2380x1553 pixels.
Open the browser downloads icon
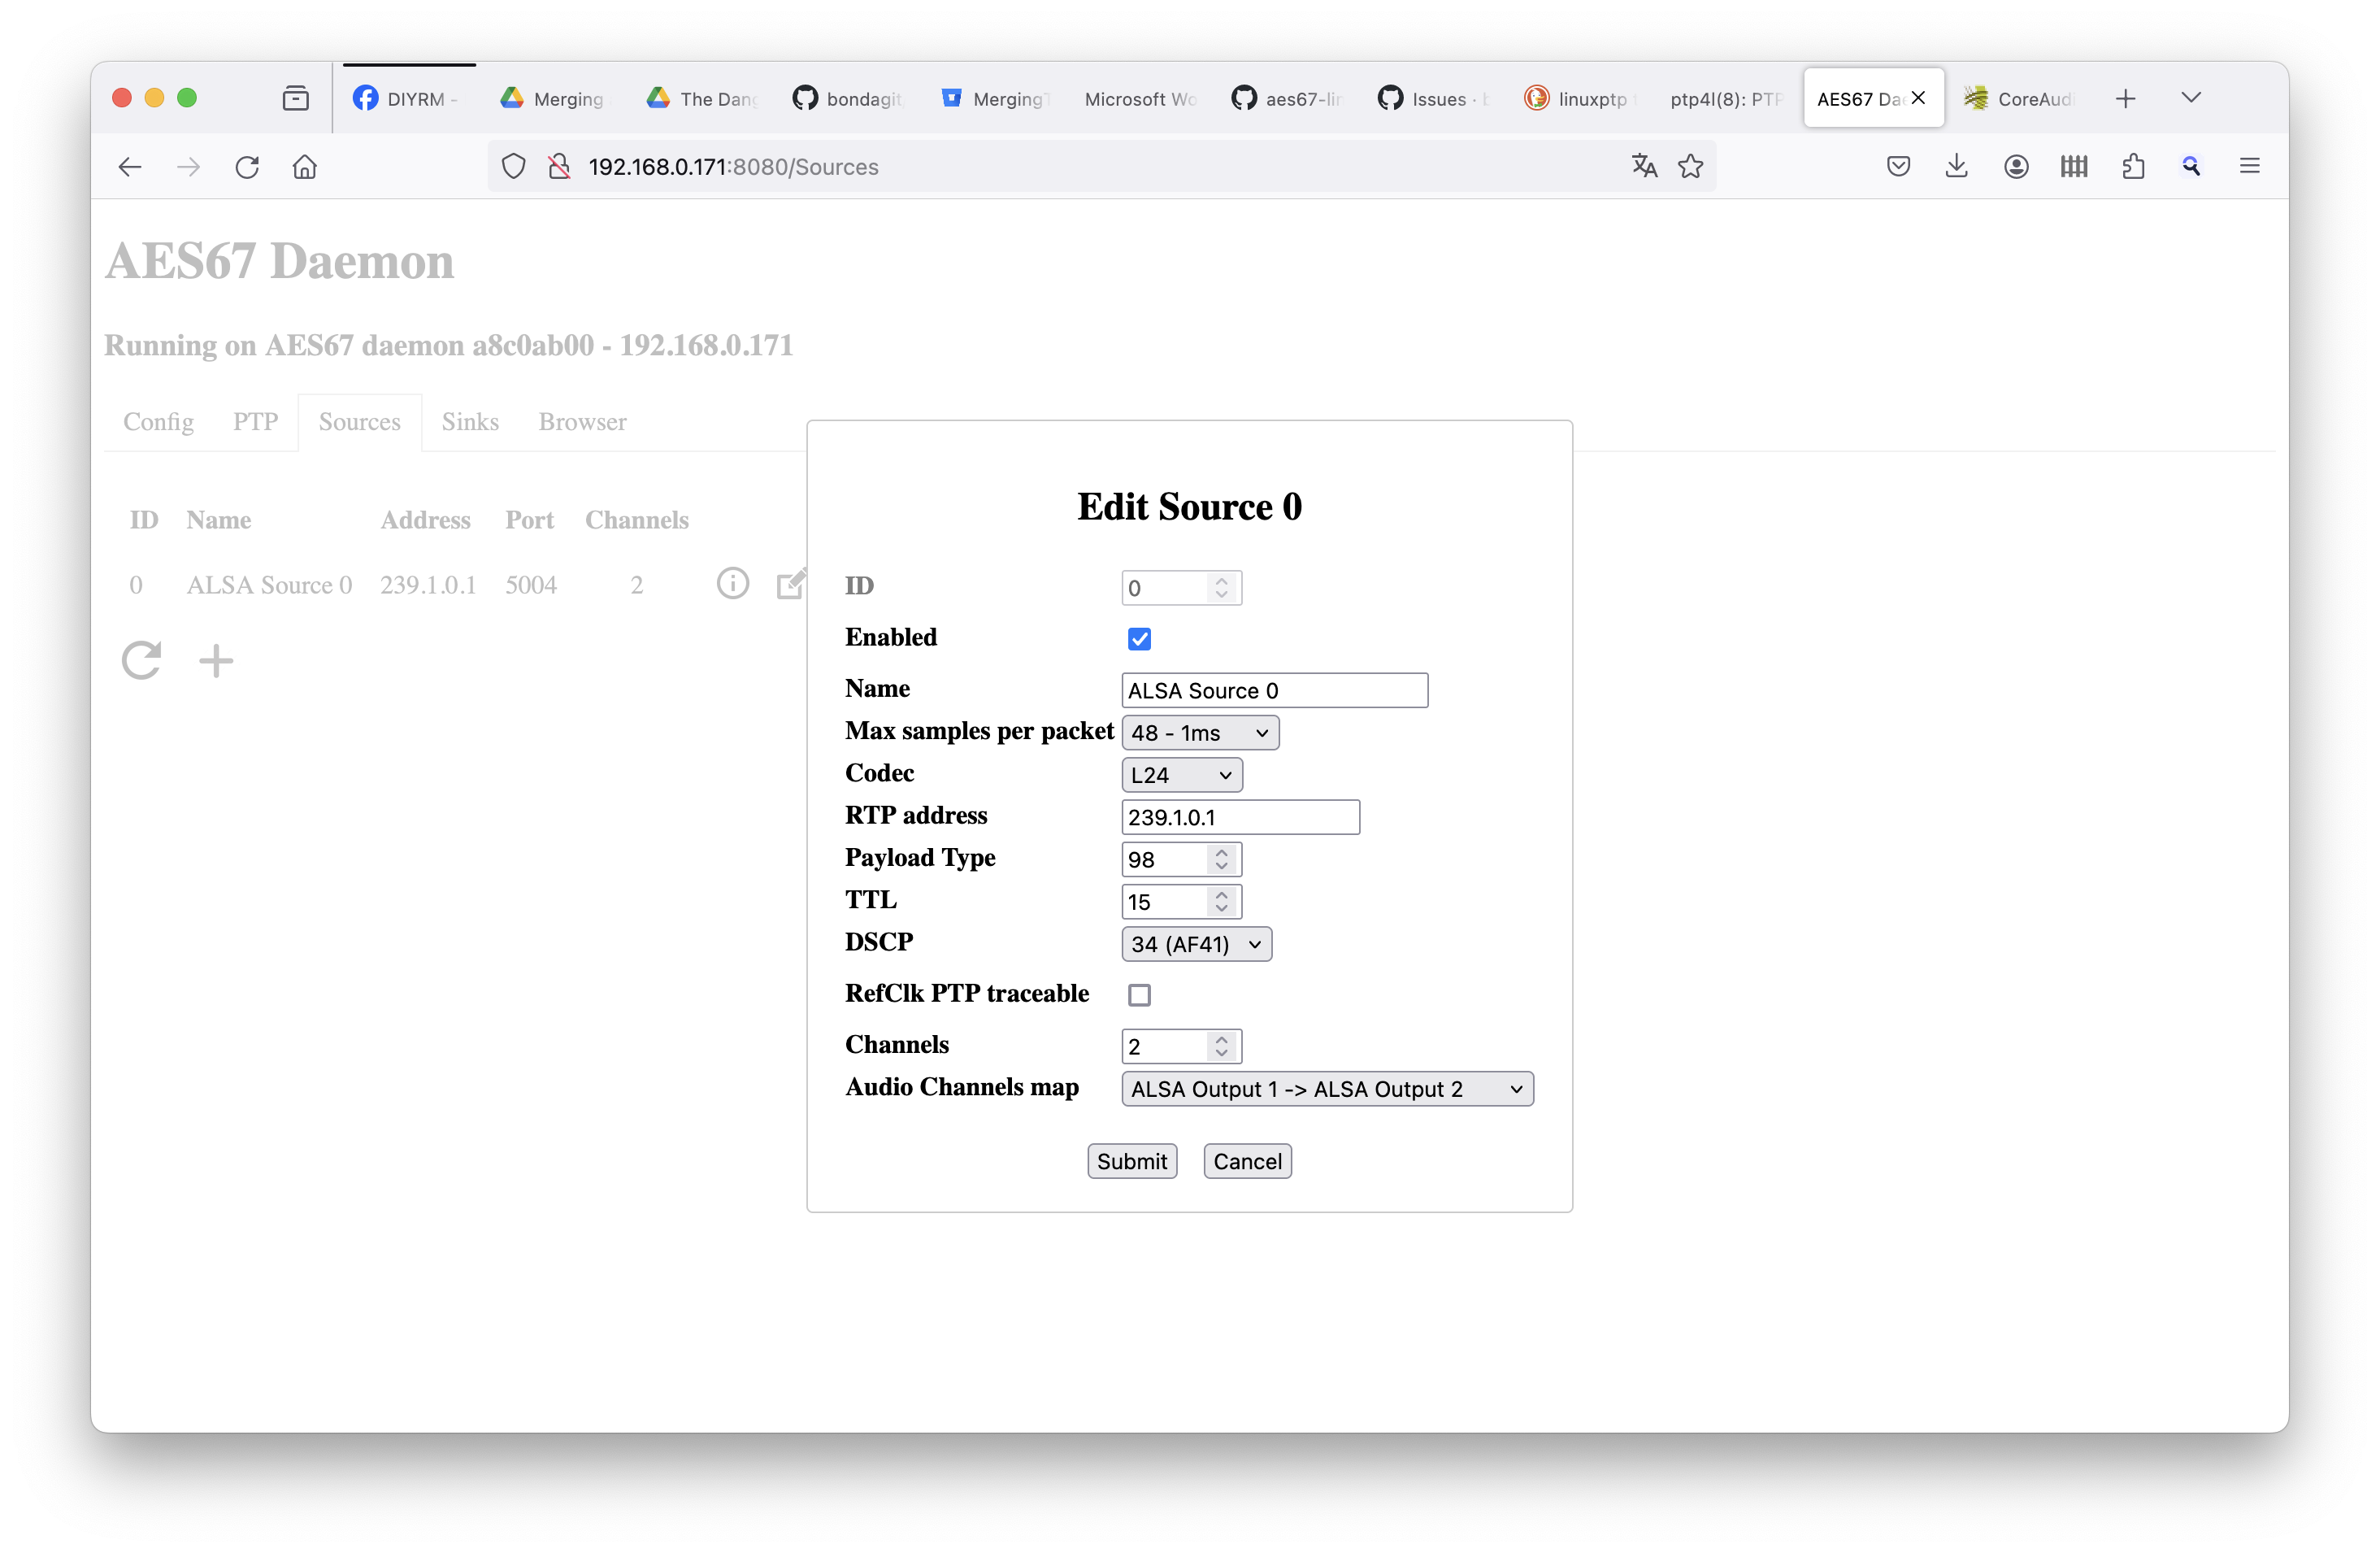(x=1957, y=166)
